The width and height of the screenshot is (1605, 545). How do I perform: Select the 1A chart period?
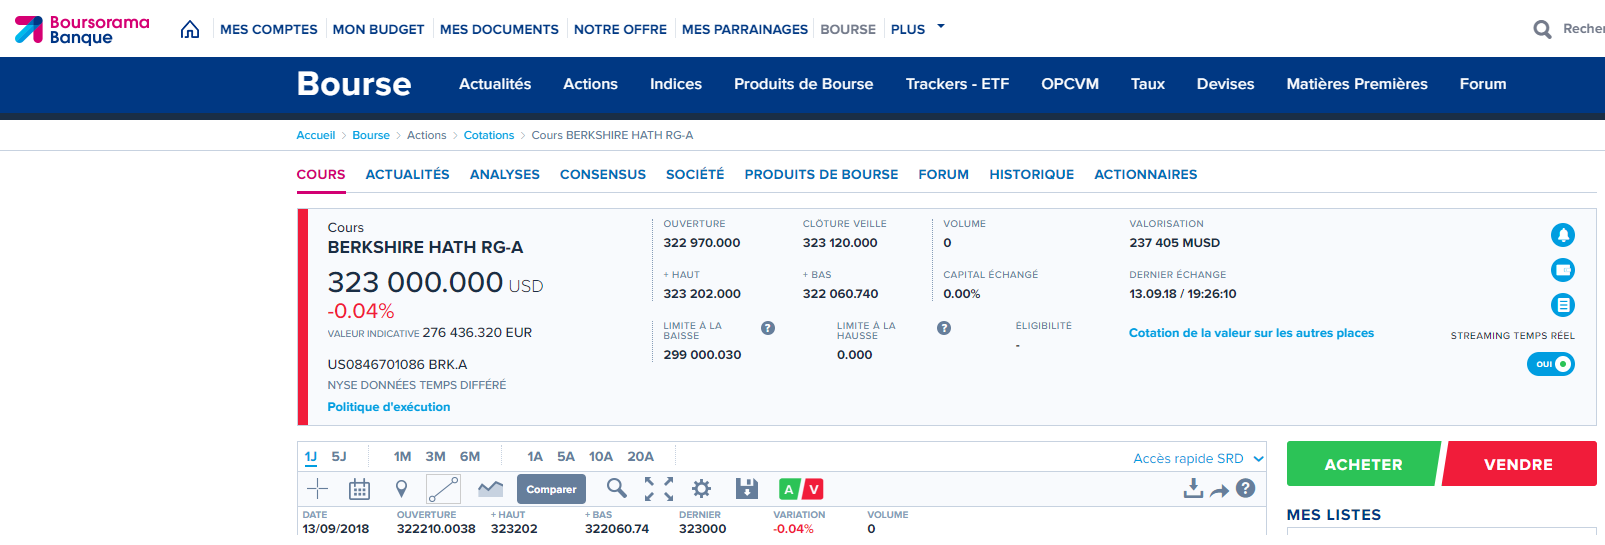coord(535,456)
